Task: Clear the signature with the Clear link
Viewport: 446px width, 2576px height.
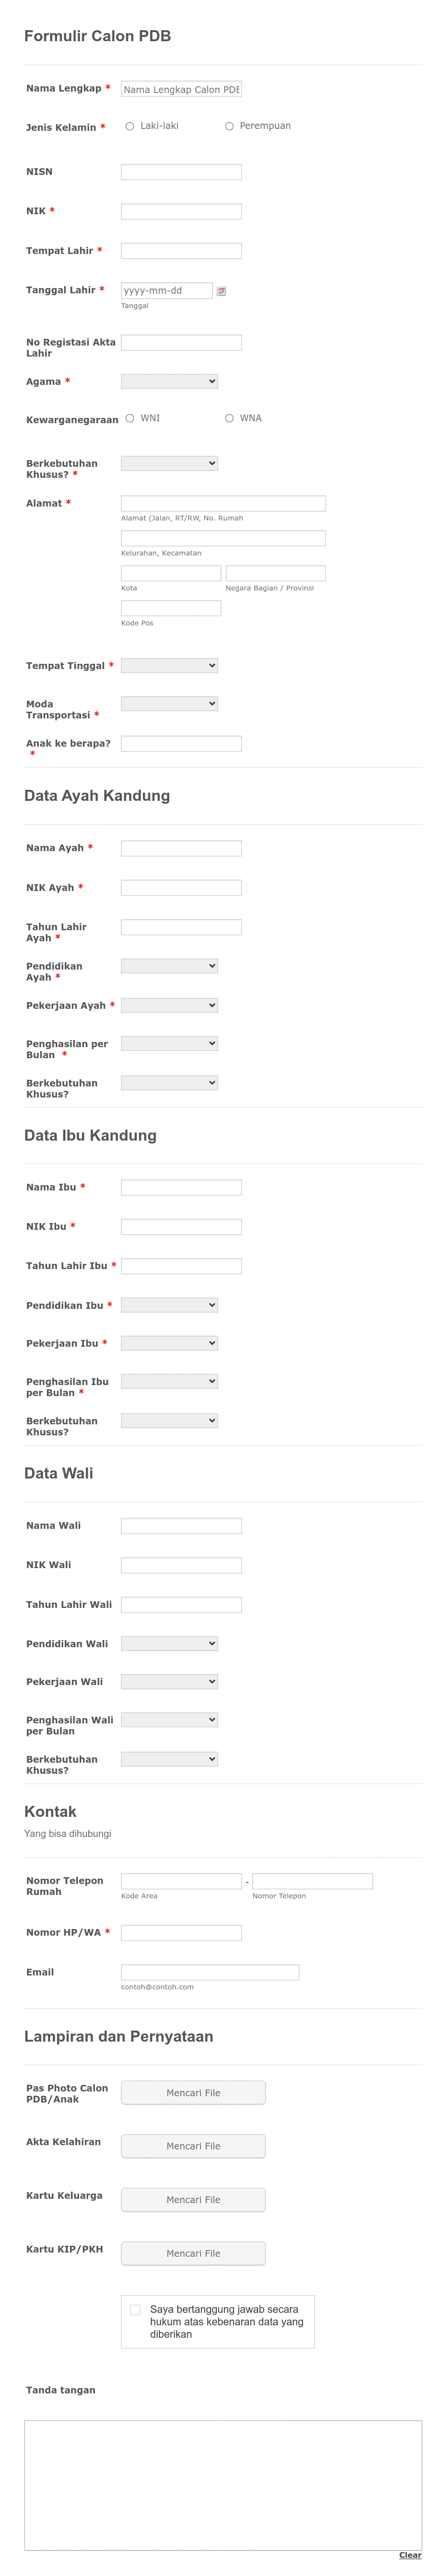Action: (x=410, y=2555)
